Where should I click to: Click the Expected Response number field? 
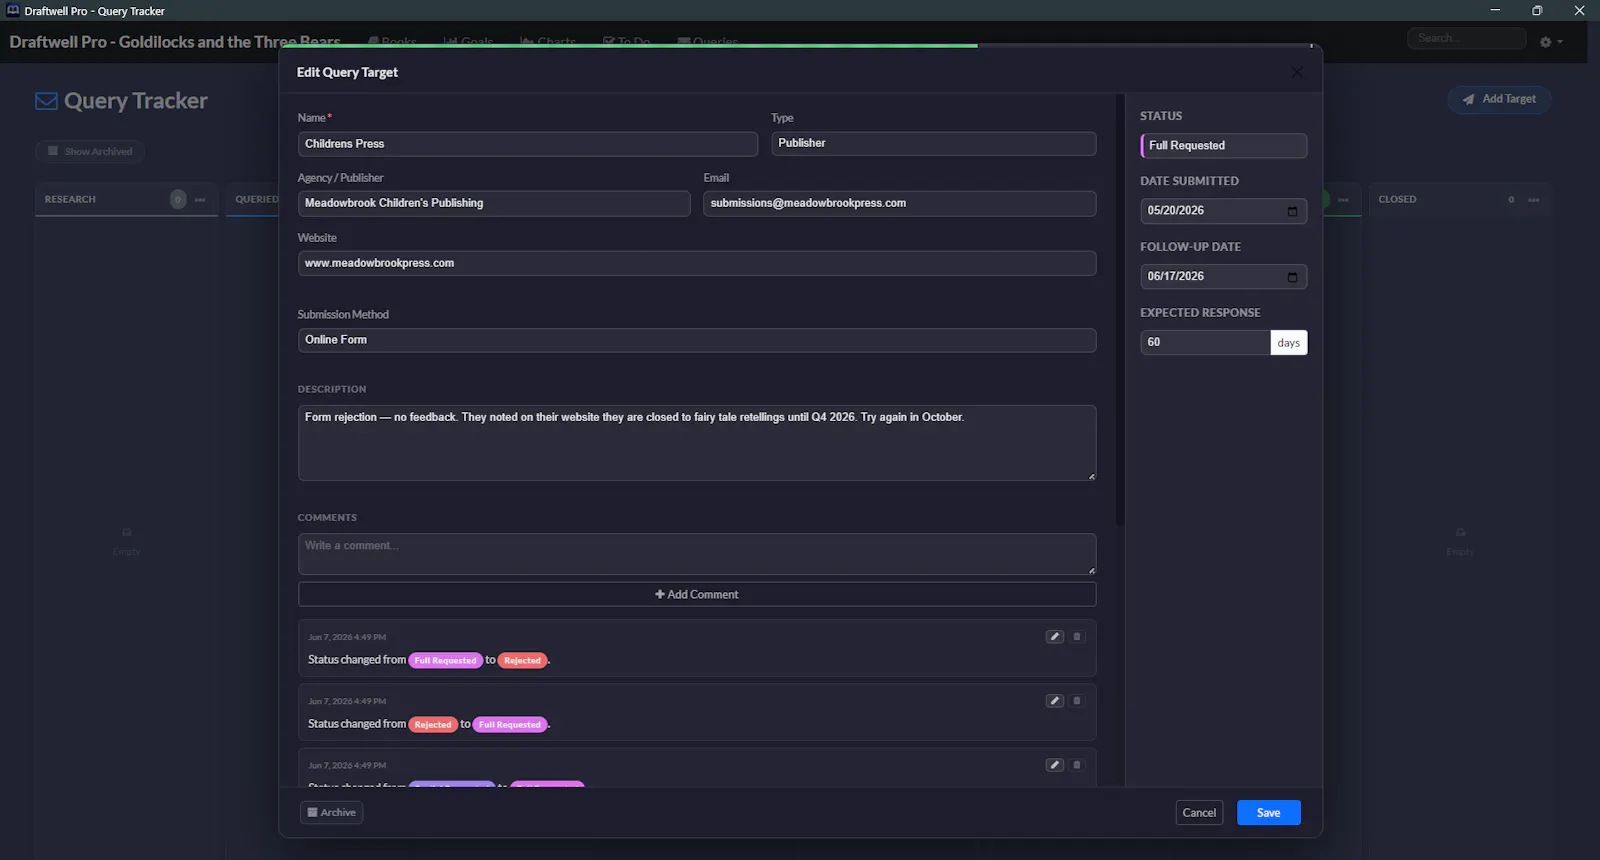[1205, 342]
